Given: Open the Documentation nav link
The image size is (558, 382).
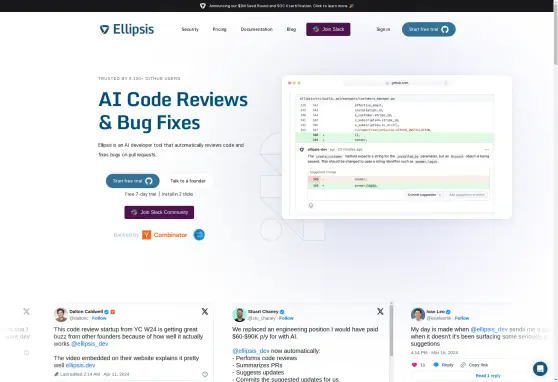Looking at the screenshot, I should 257,29.
